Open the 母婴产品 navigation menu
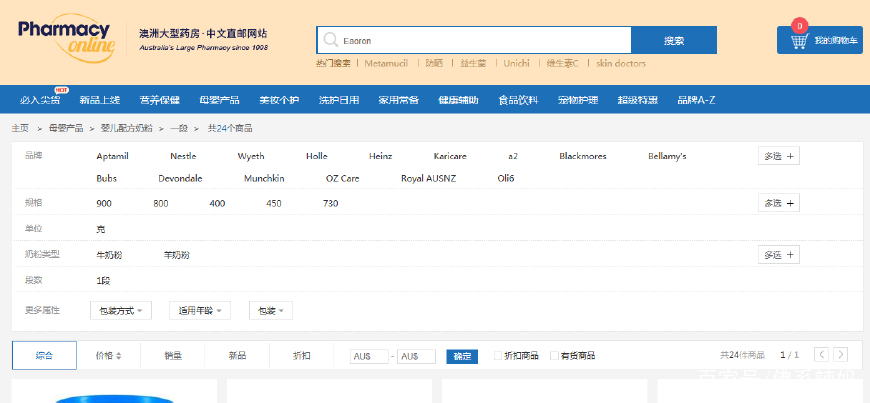The width and height of the screenshot is (870, 403). [x=219, y=100]
